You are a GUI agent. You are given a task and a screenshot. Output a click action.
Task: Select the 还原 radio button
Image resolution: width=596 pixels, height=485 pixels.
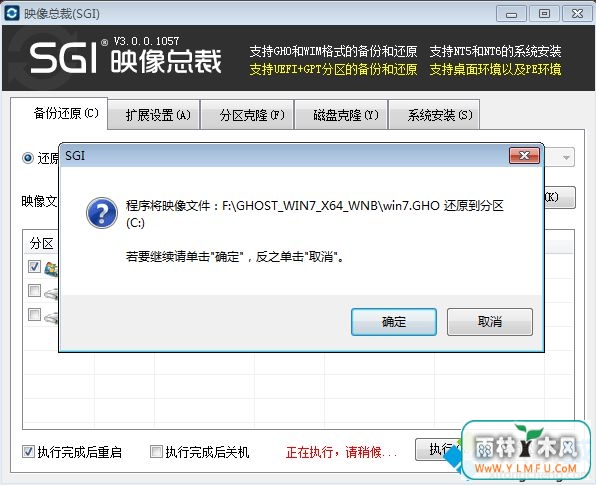coord(28,157)
